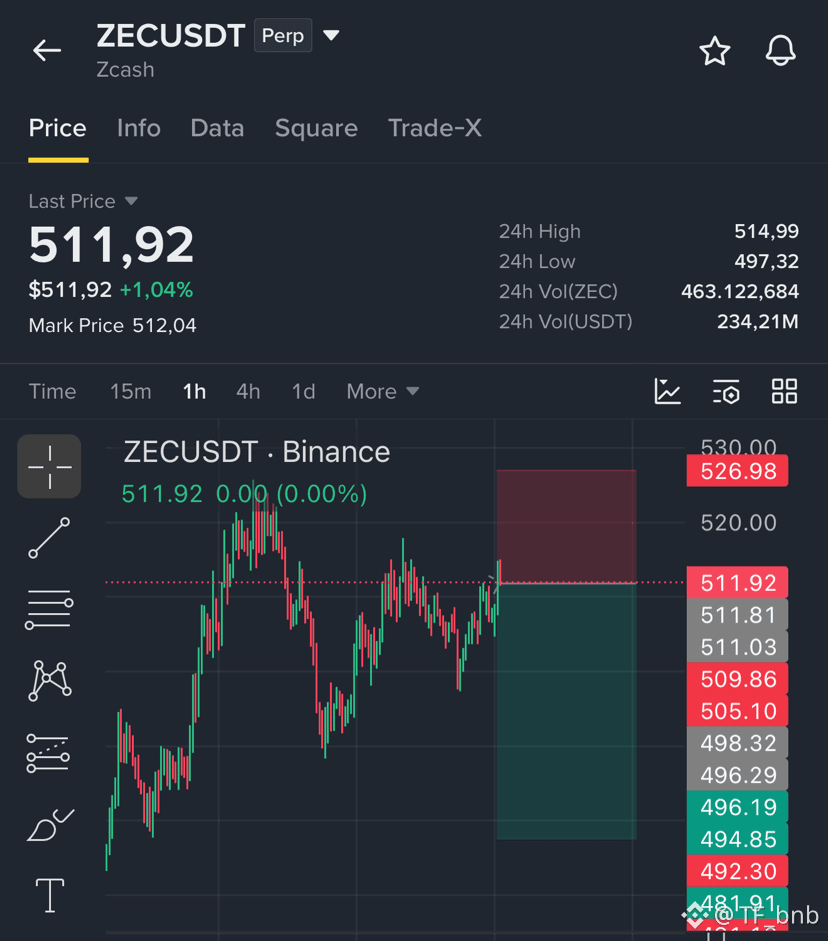Click the 494.85 green price label

(x=737, y=839)
